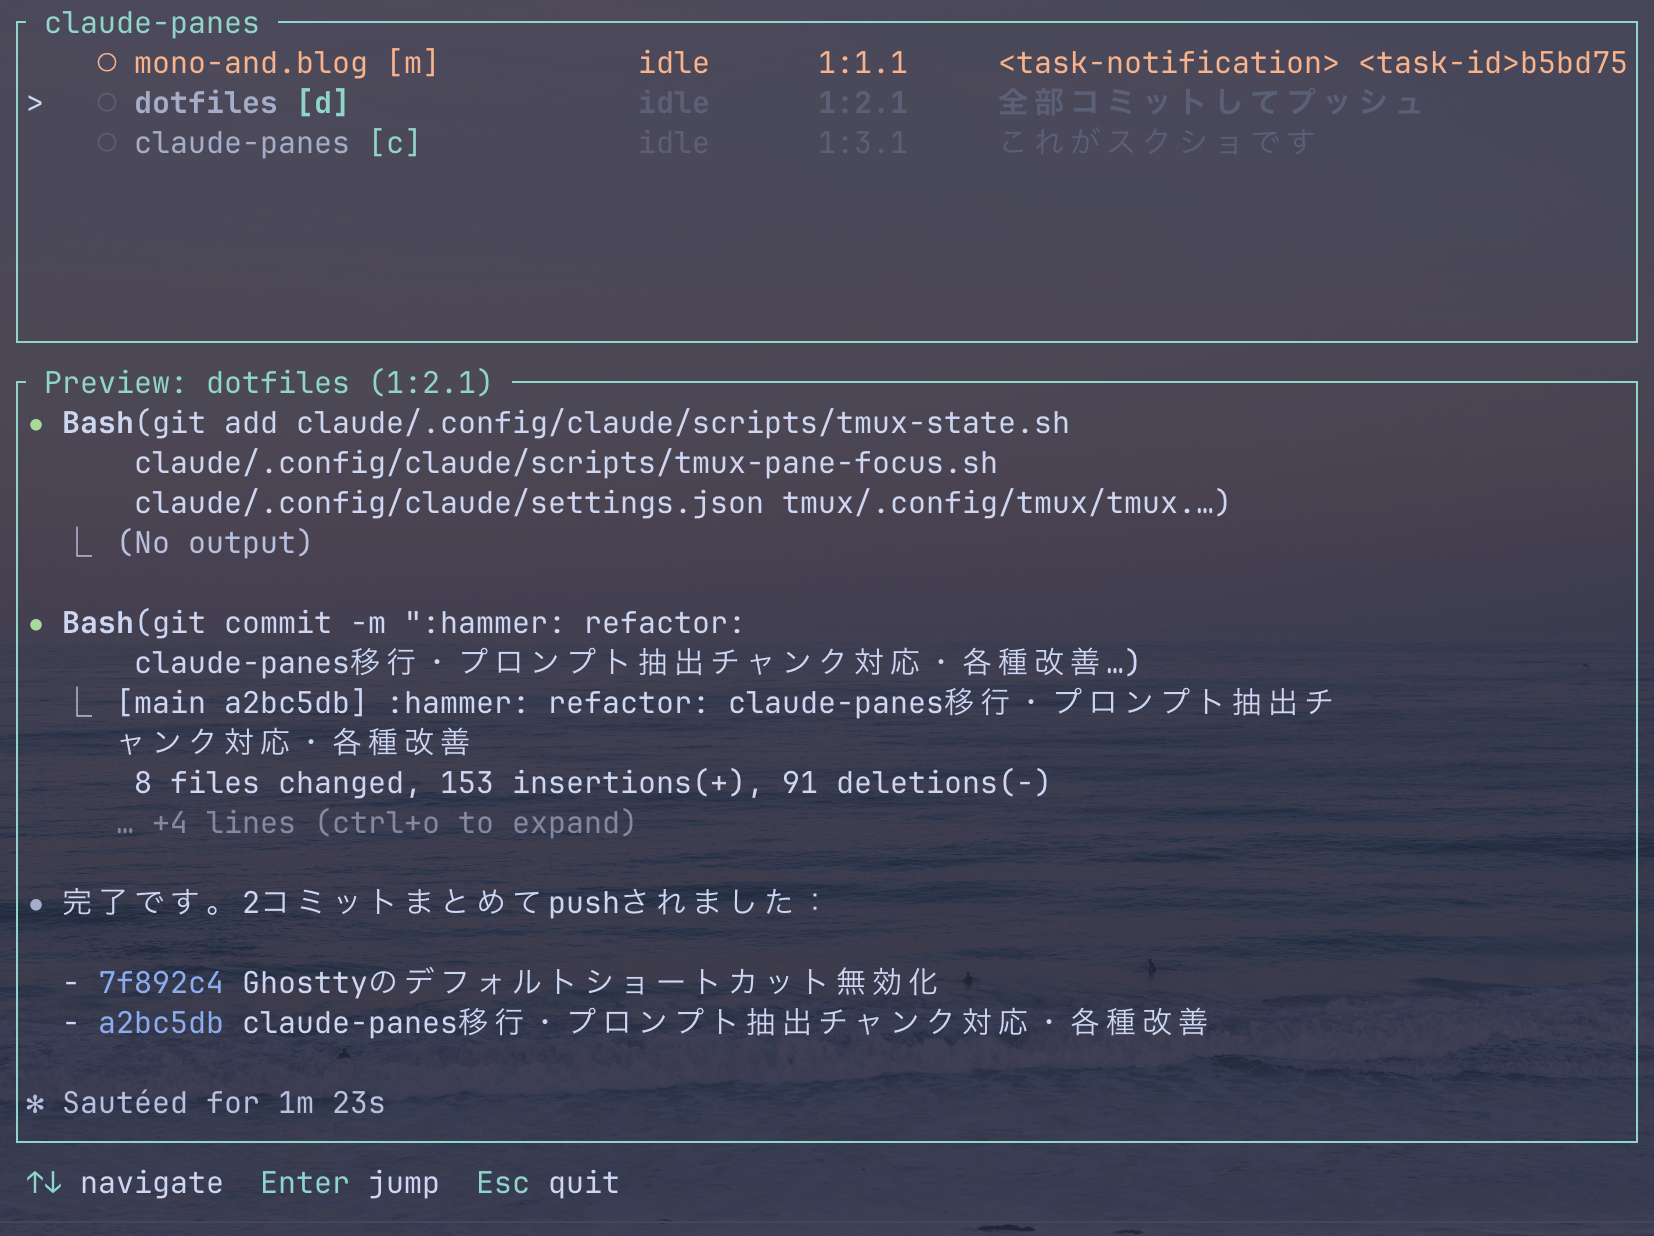Image resolution: width=1654 pixels, height=1236 pixels.
Task: Click the output branch symbol under git add
Action: (x=83, y=542)
